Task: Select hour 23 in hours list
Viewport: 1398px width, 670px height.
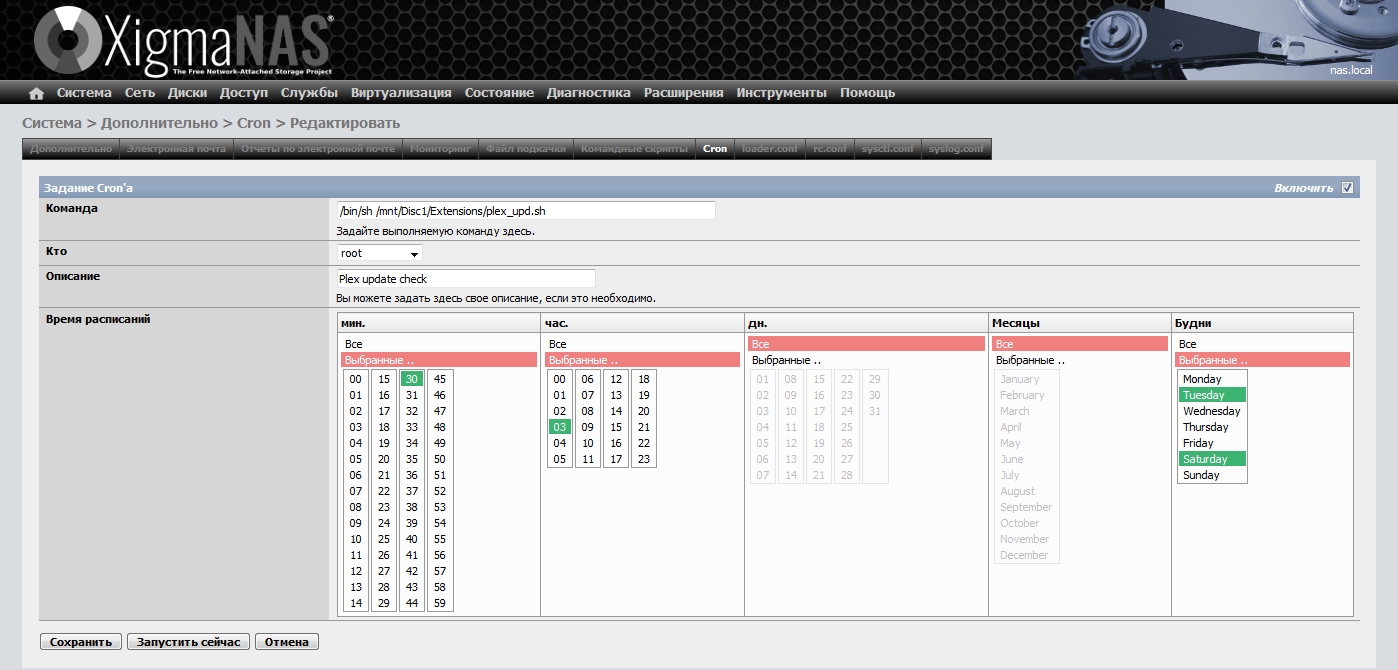Action: [644, 459]
